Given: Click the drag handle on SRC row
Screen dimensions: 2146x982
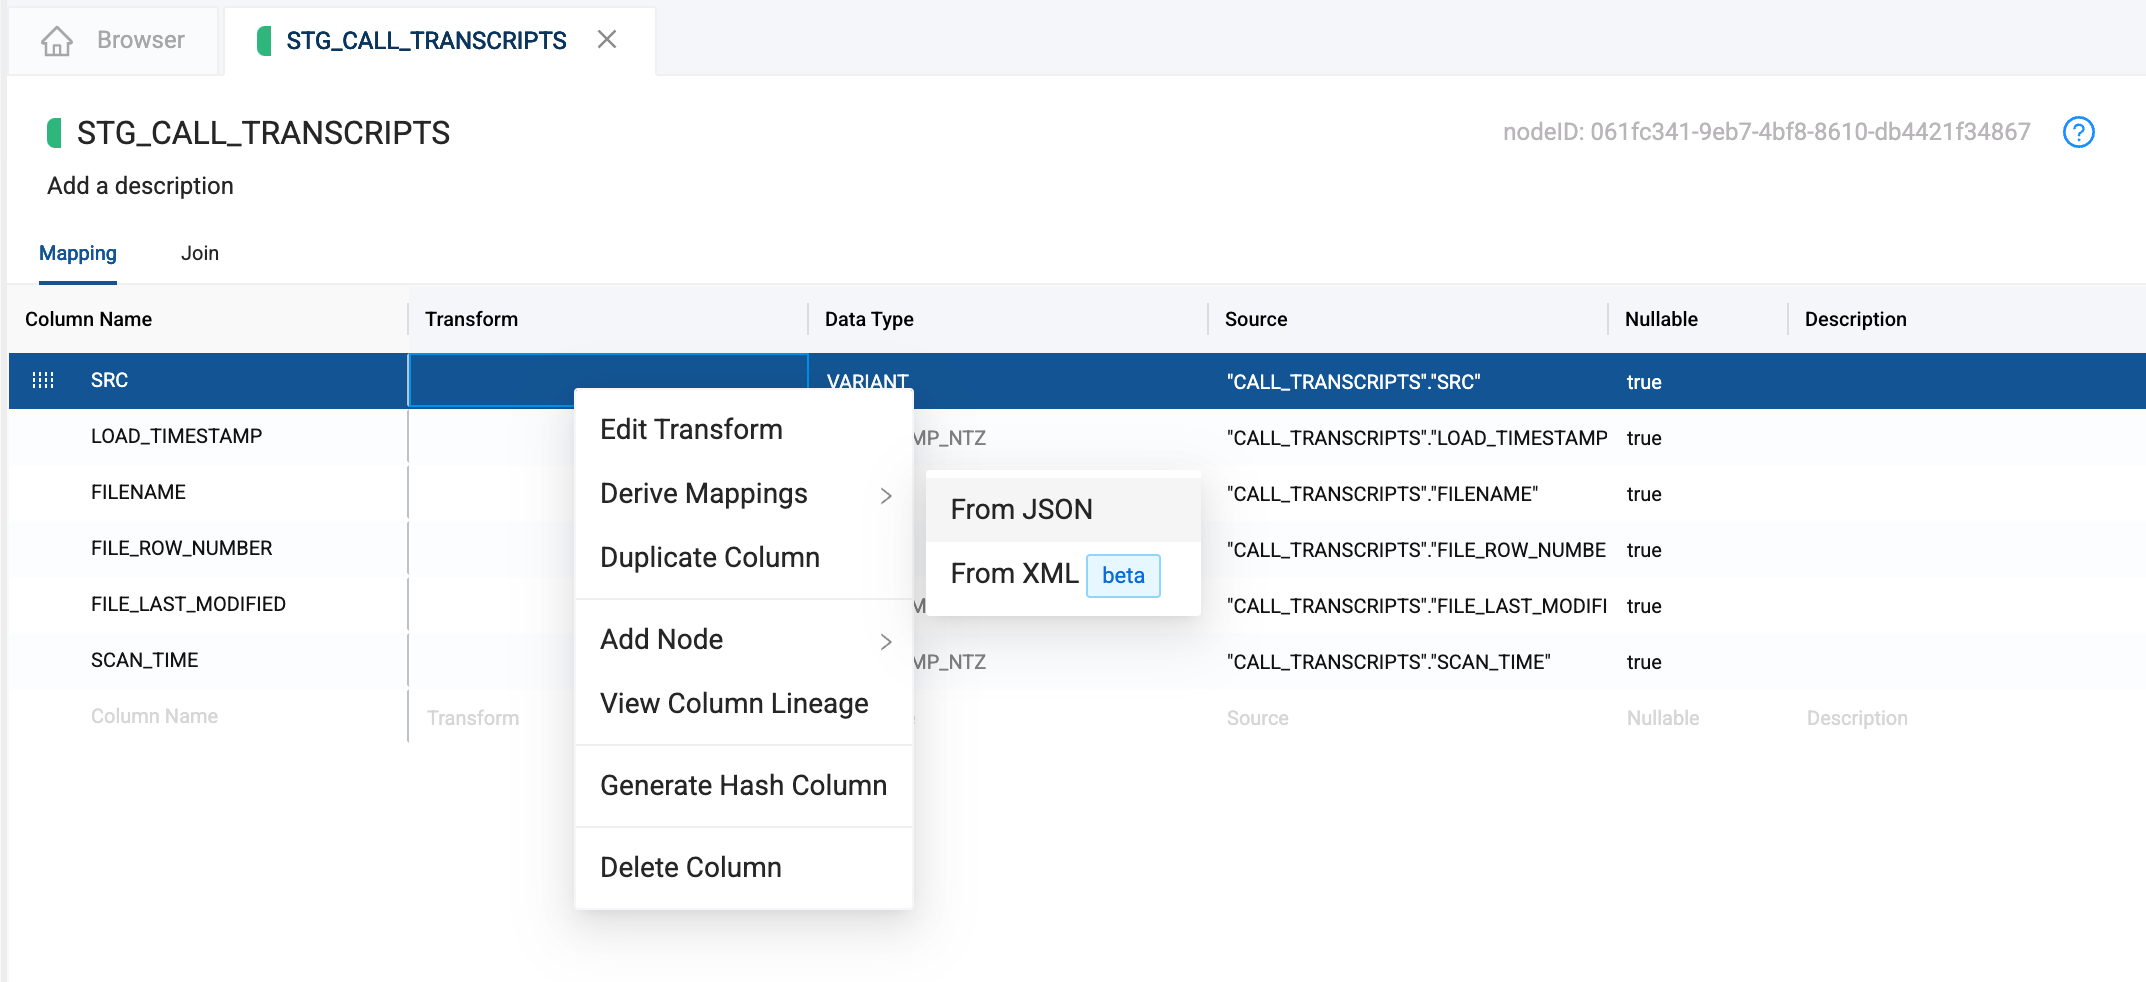Looking at the screenshot, I should [43, 380].
